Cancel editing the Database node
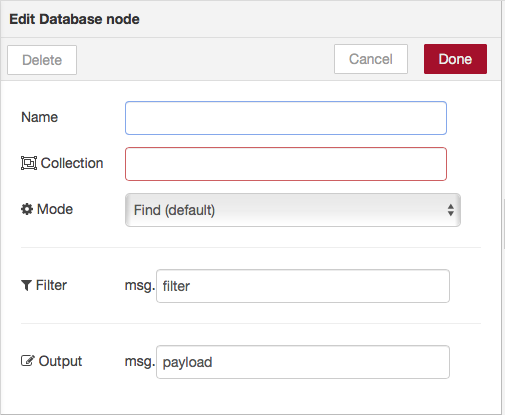The height and width of the screenshot is (415, 505). point(371,59)
